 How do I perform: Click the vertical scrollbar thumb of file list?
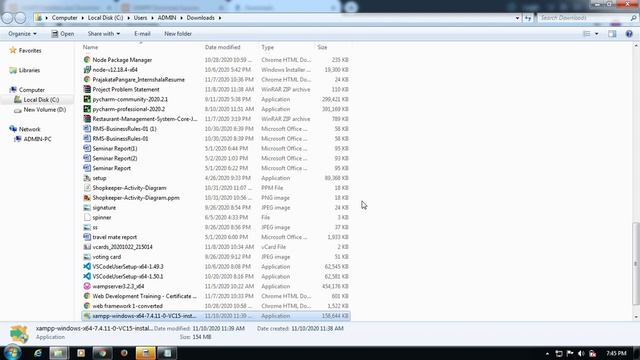click(636, 263)
